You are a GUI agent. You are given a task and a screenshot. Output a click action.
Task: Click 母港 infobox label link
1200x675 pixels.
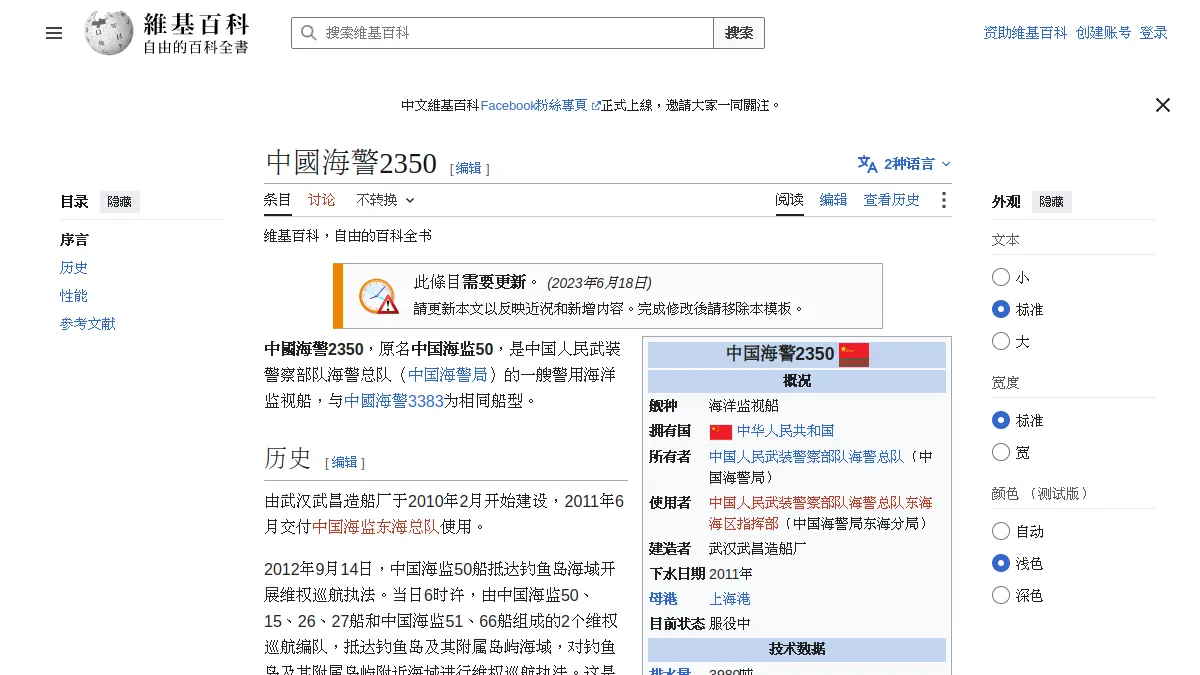point(663,599)
